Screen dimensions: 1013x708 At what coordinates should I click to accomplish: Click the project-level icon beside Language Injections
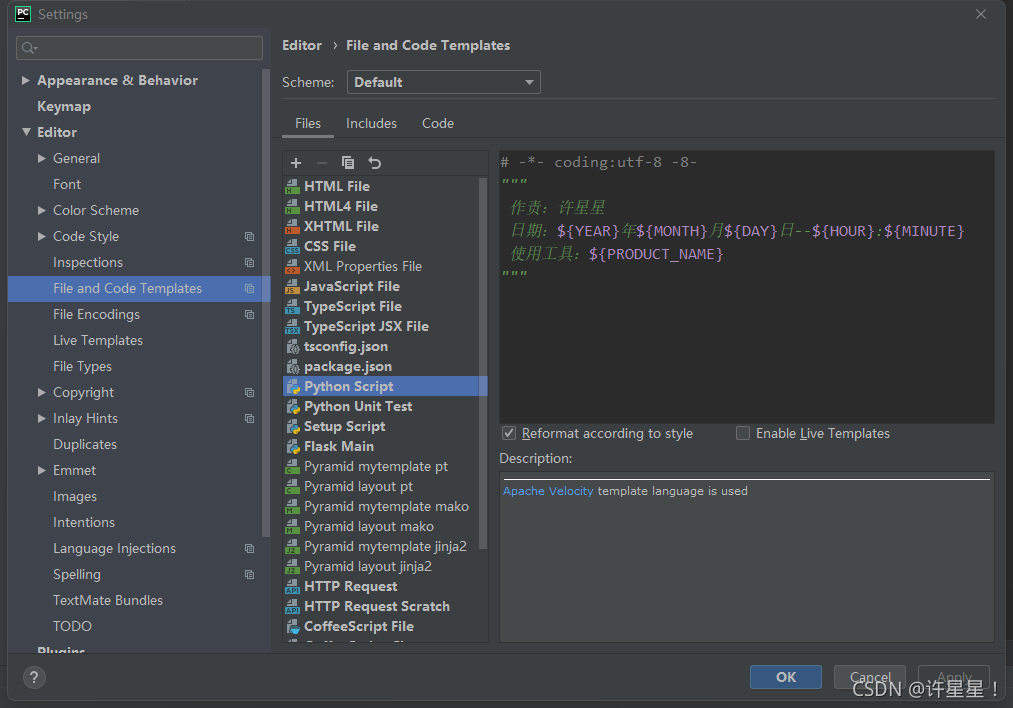(x=249, y=548)
